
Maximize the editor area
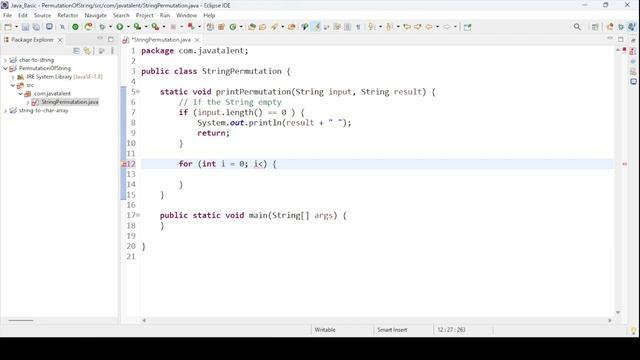tap(620, 39)
